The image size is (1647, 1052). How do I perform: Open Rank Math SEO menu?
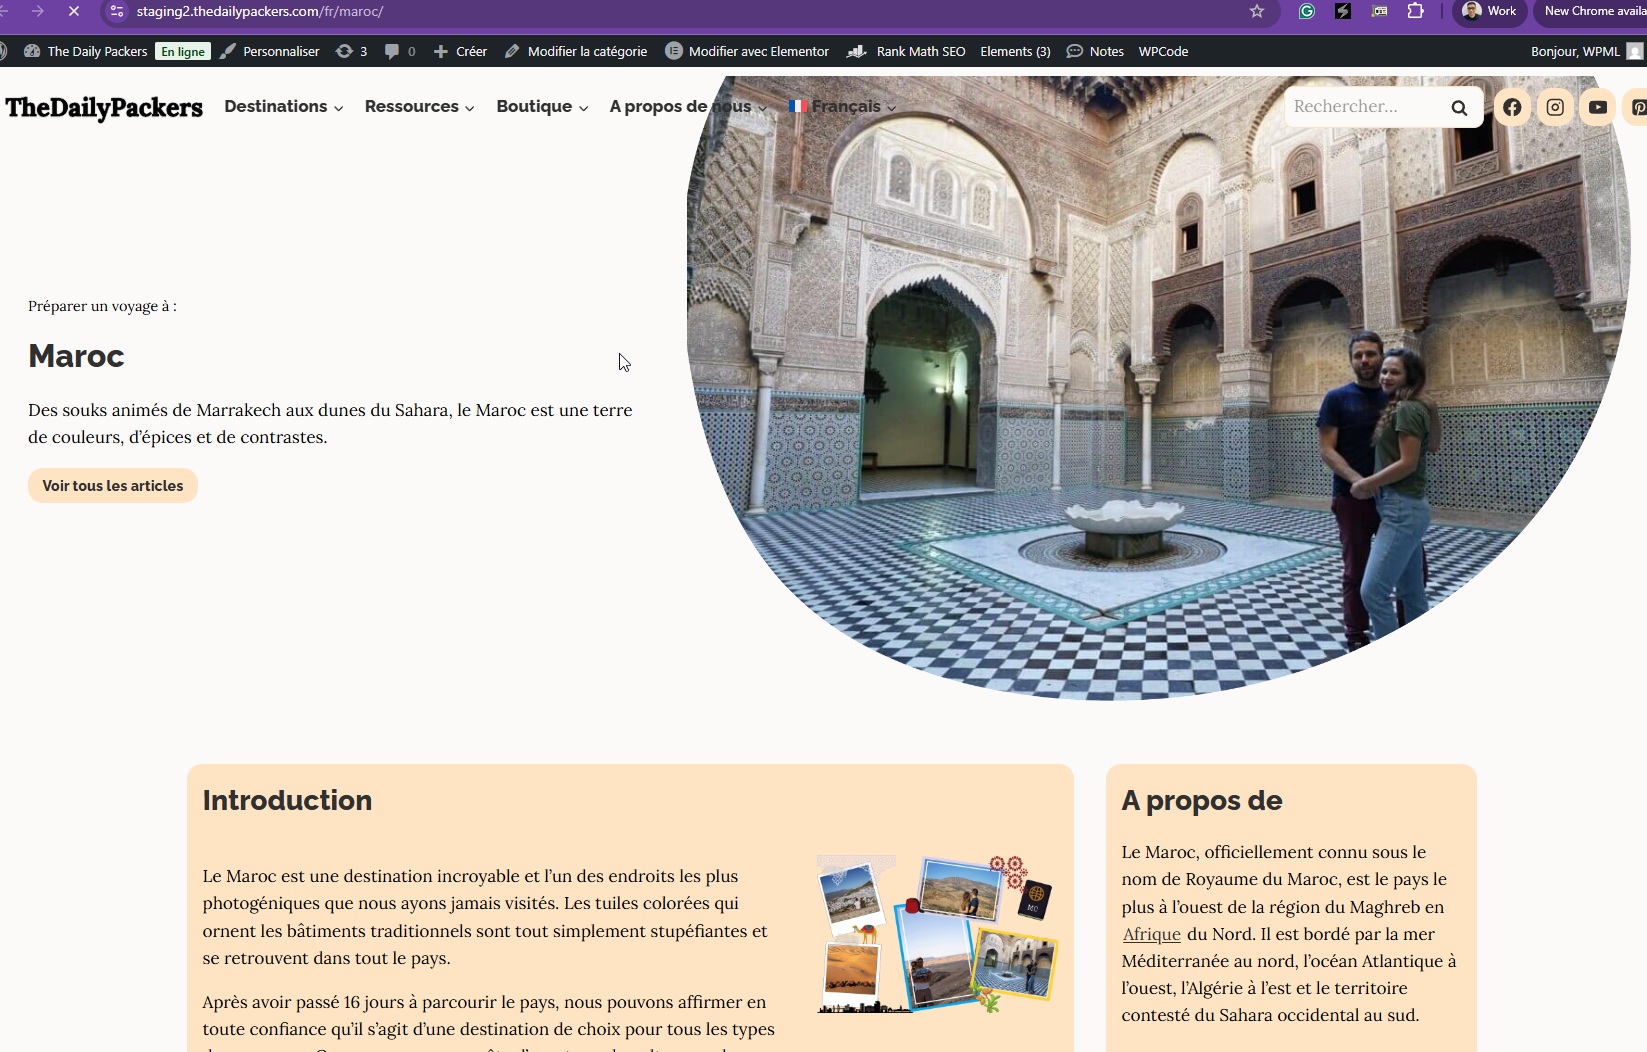pyautogui.click(x=906, y=51)
